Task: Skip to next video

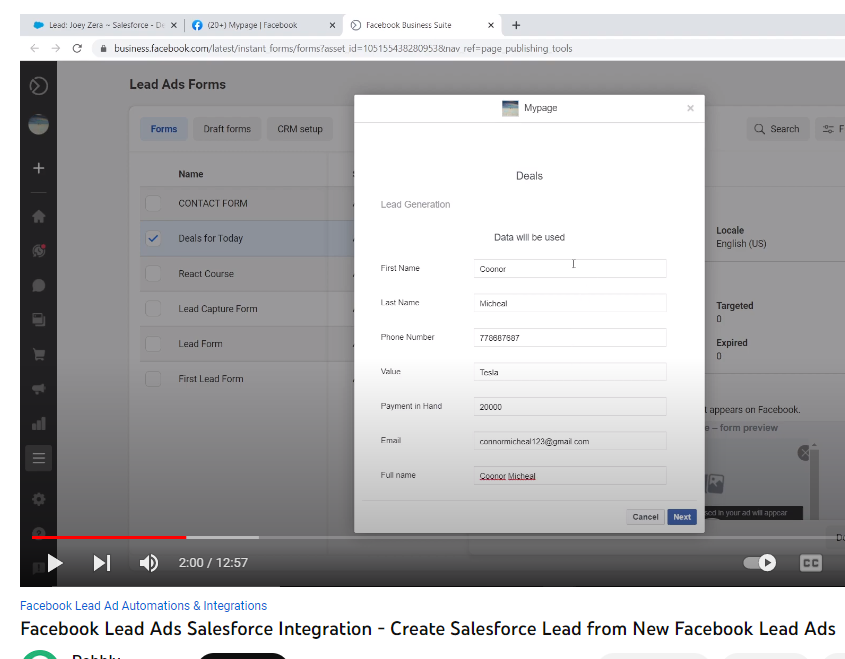Action: (x=102, y=563)
